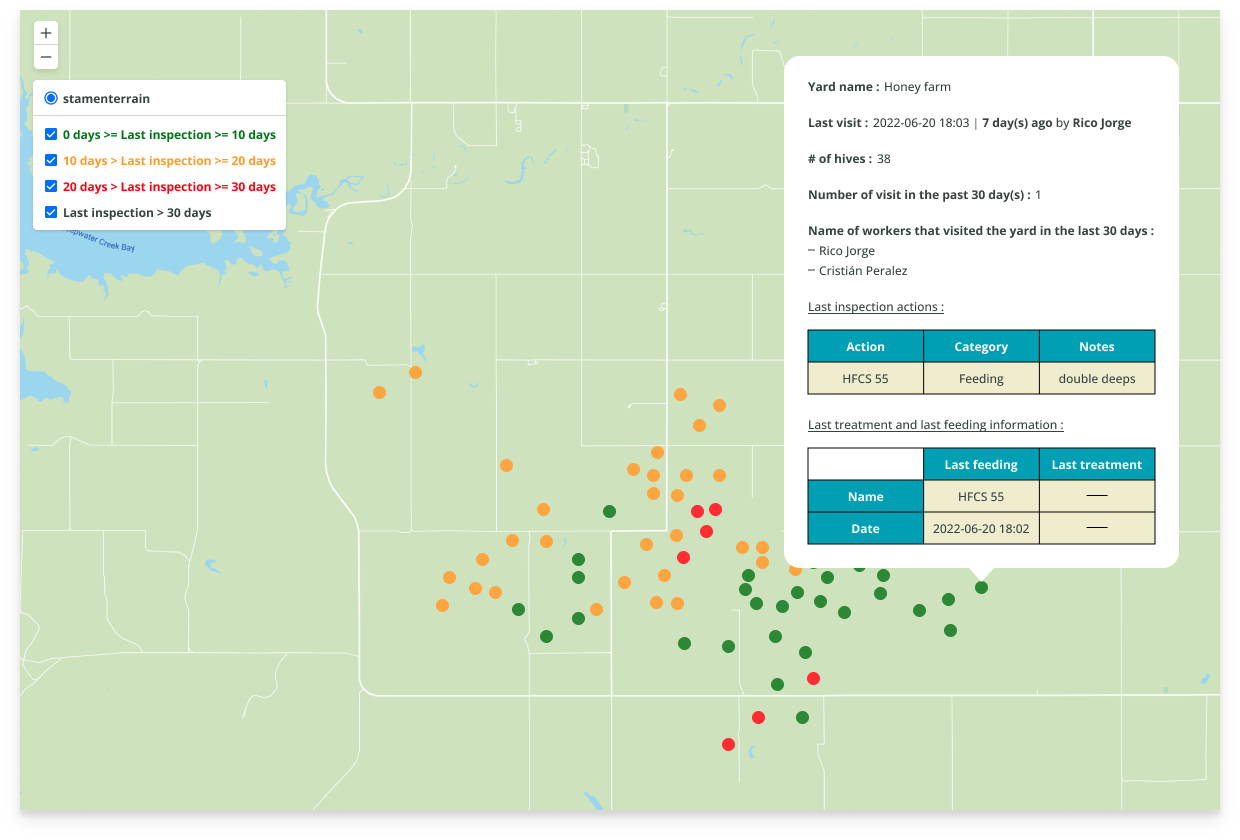
Task: Click the Last inspection actions heading
Action: tap(875, 307)
